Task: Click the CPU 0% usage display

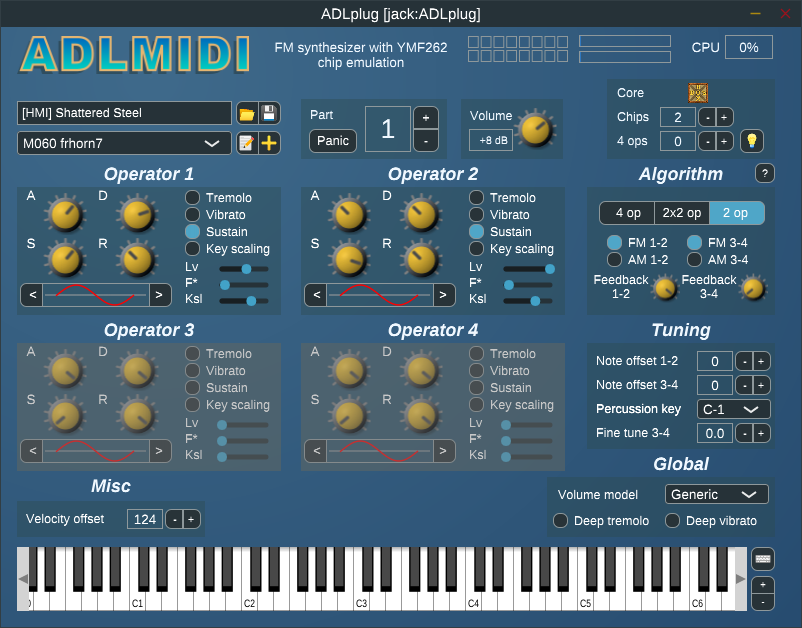Action: (749, 48)
